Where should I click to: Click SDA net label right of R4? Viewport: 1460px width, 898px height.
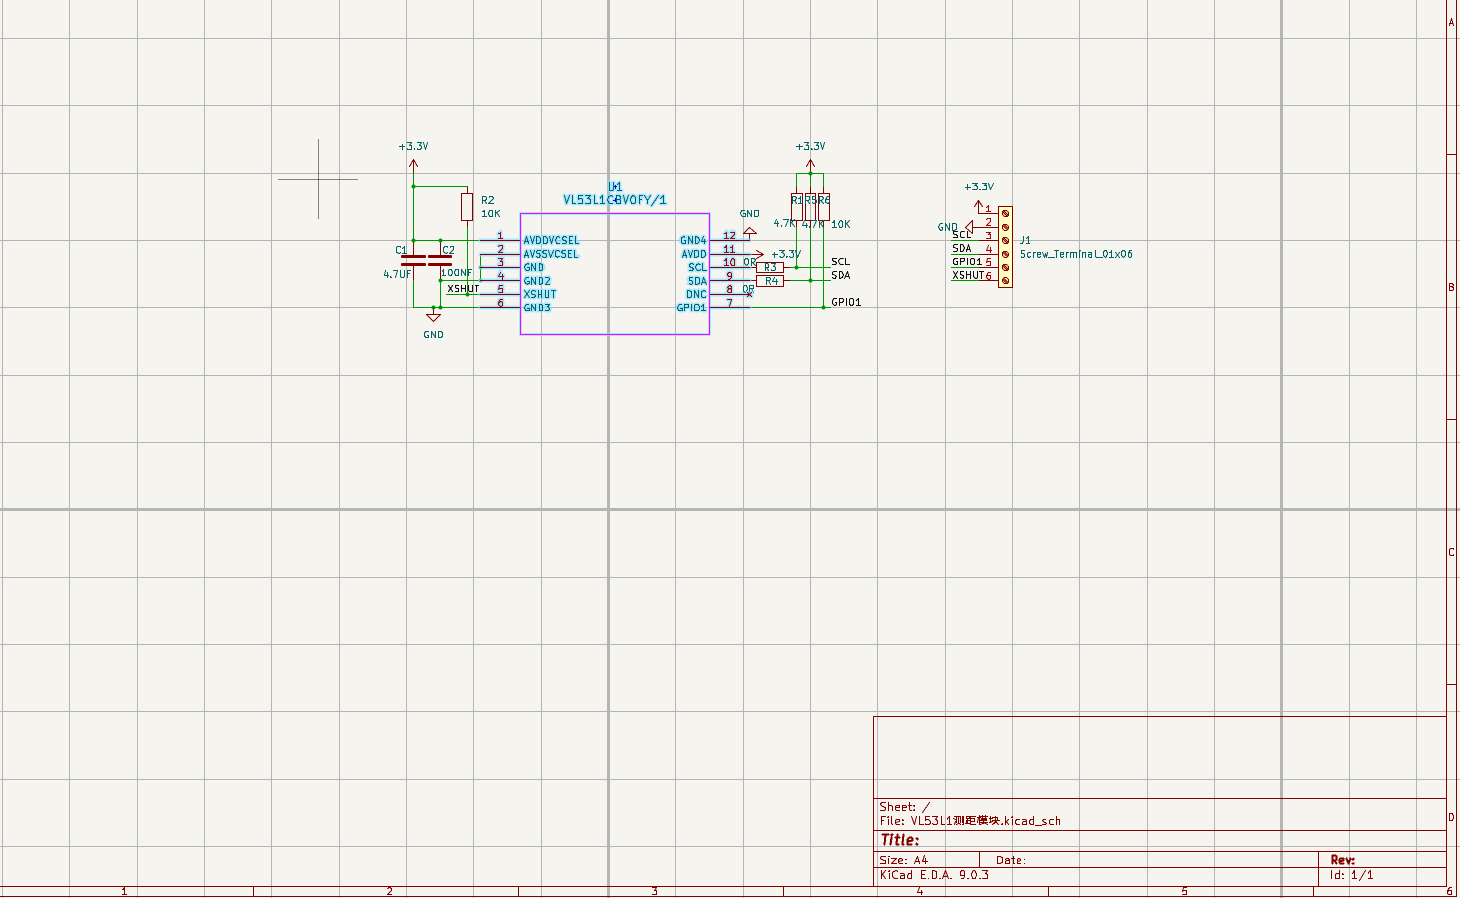(840, 275)
